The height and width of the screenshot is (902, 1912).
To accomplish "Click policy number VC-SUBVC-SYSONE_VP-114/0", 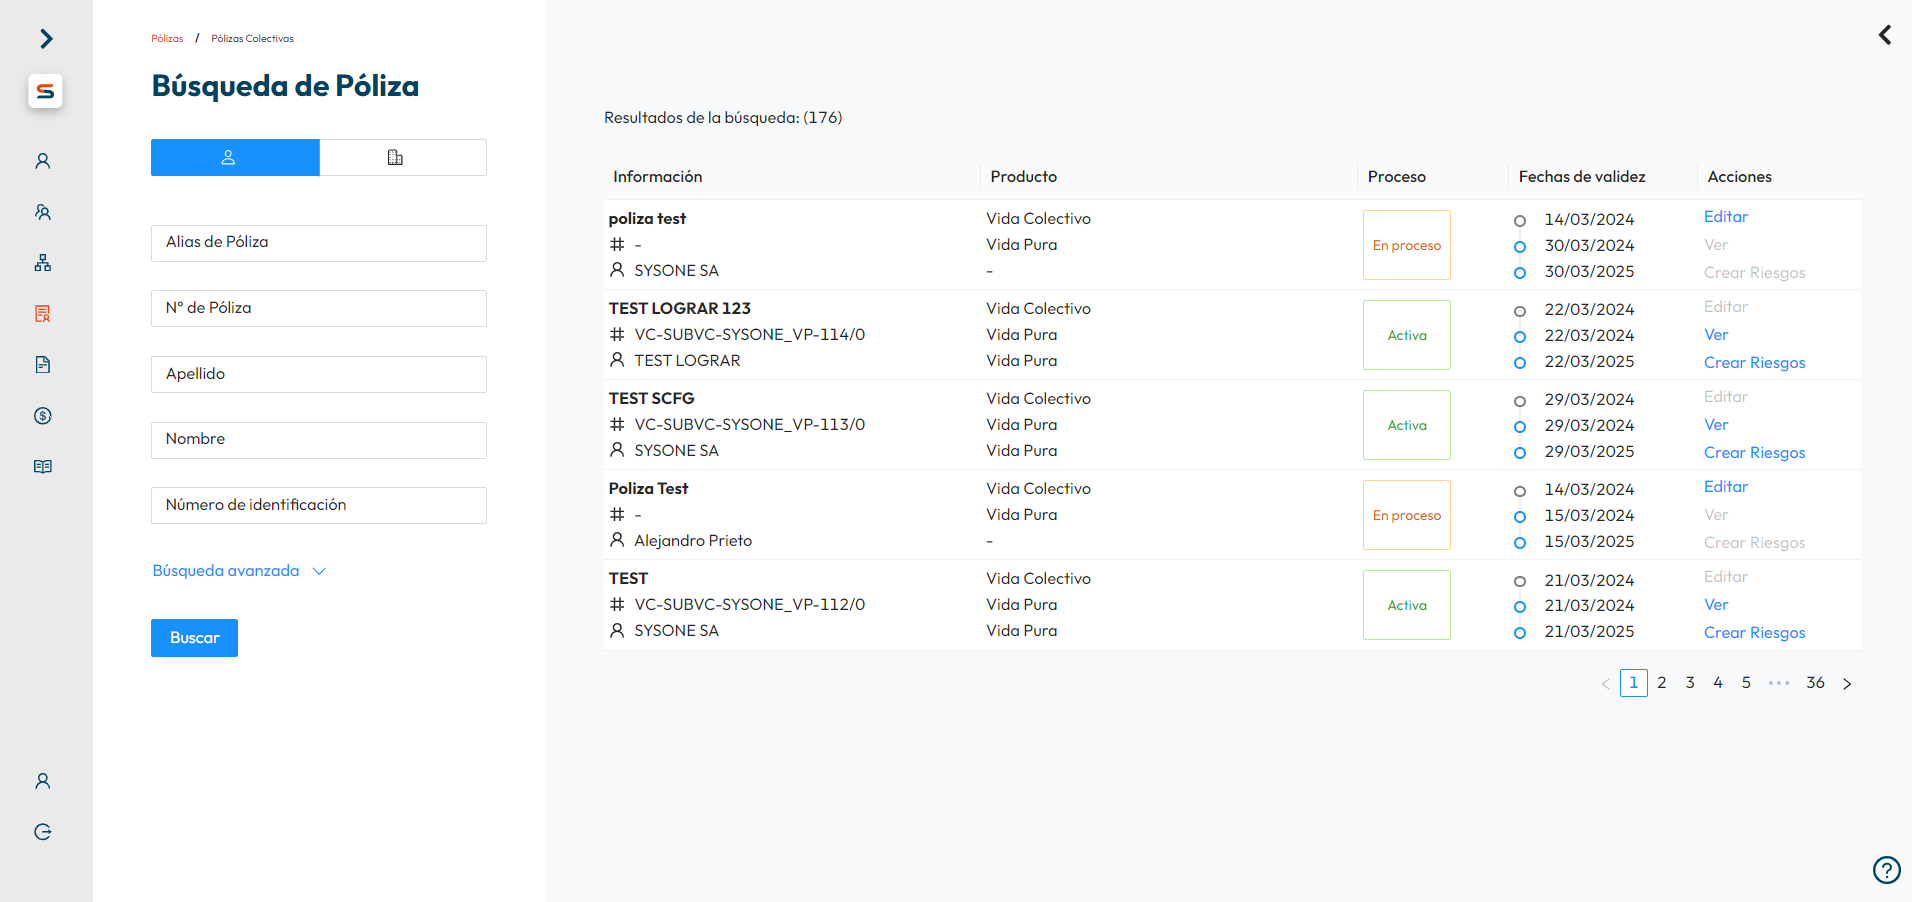I will pos(750,335).
